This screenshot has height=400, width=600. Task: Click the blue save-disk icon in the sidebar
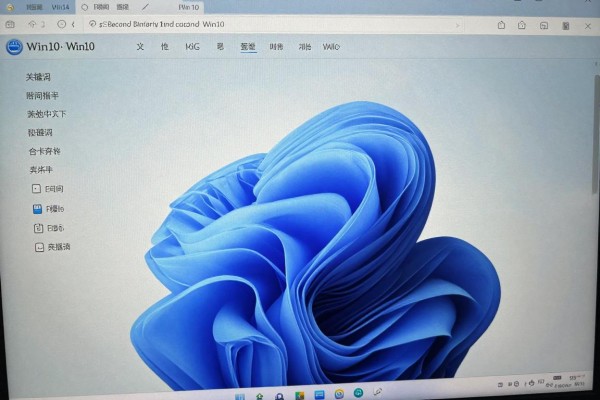37,209
